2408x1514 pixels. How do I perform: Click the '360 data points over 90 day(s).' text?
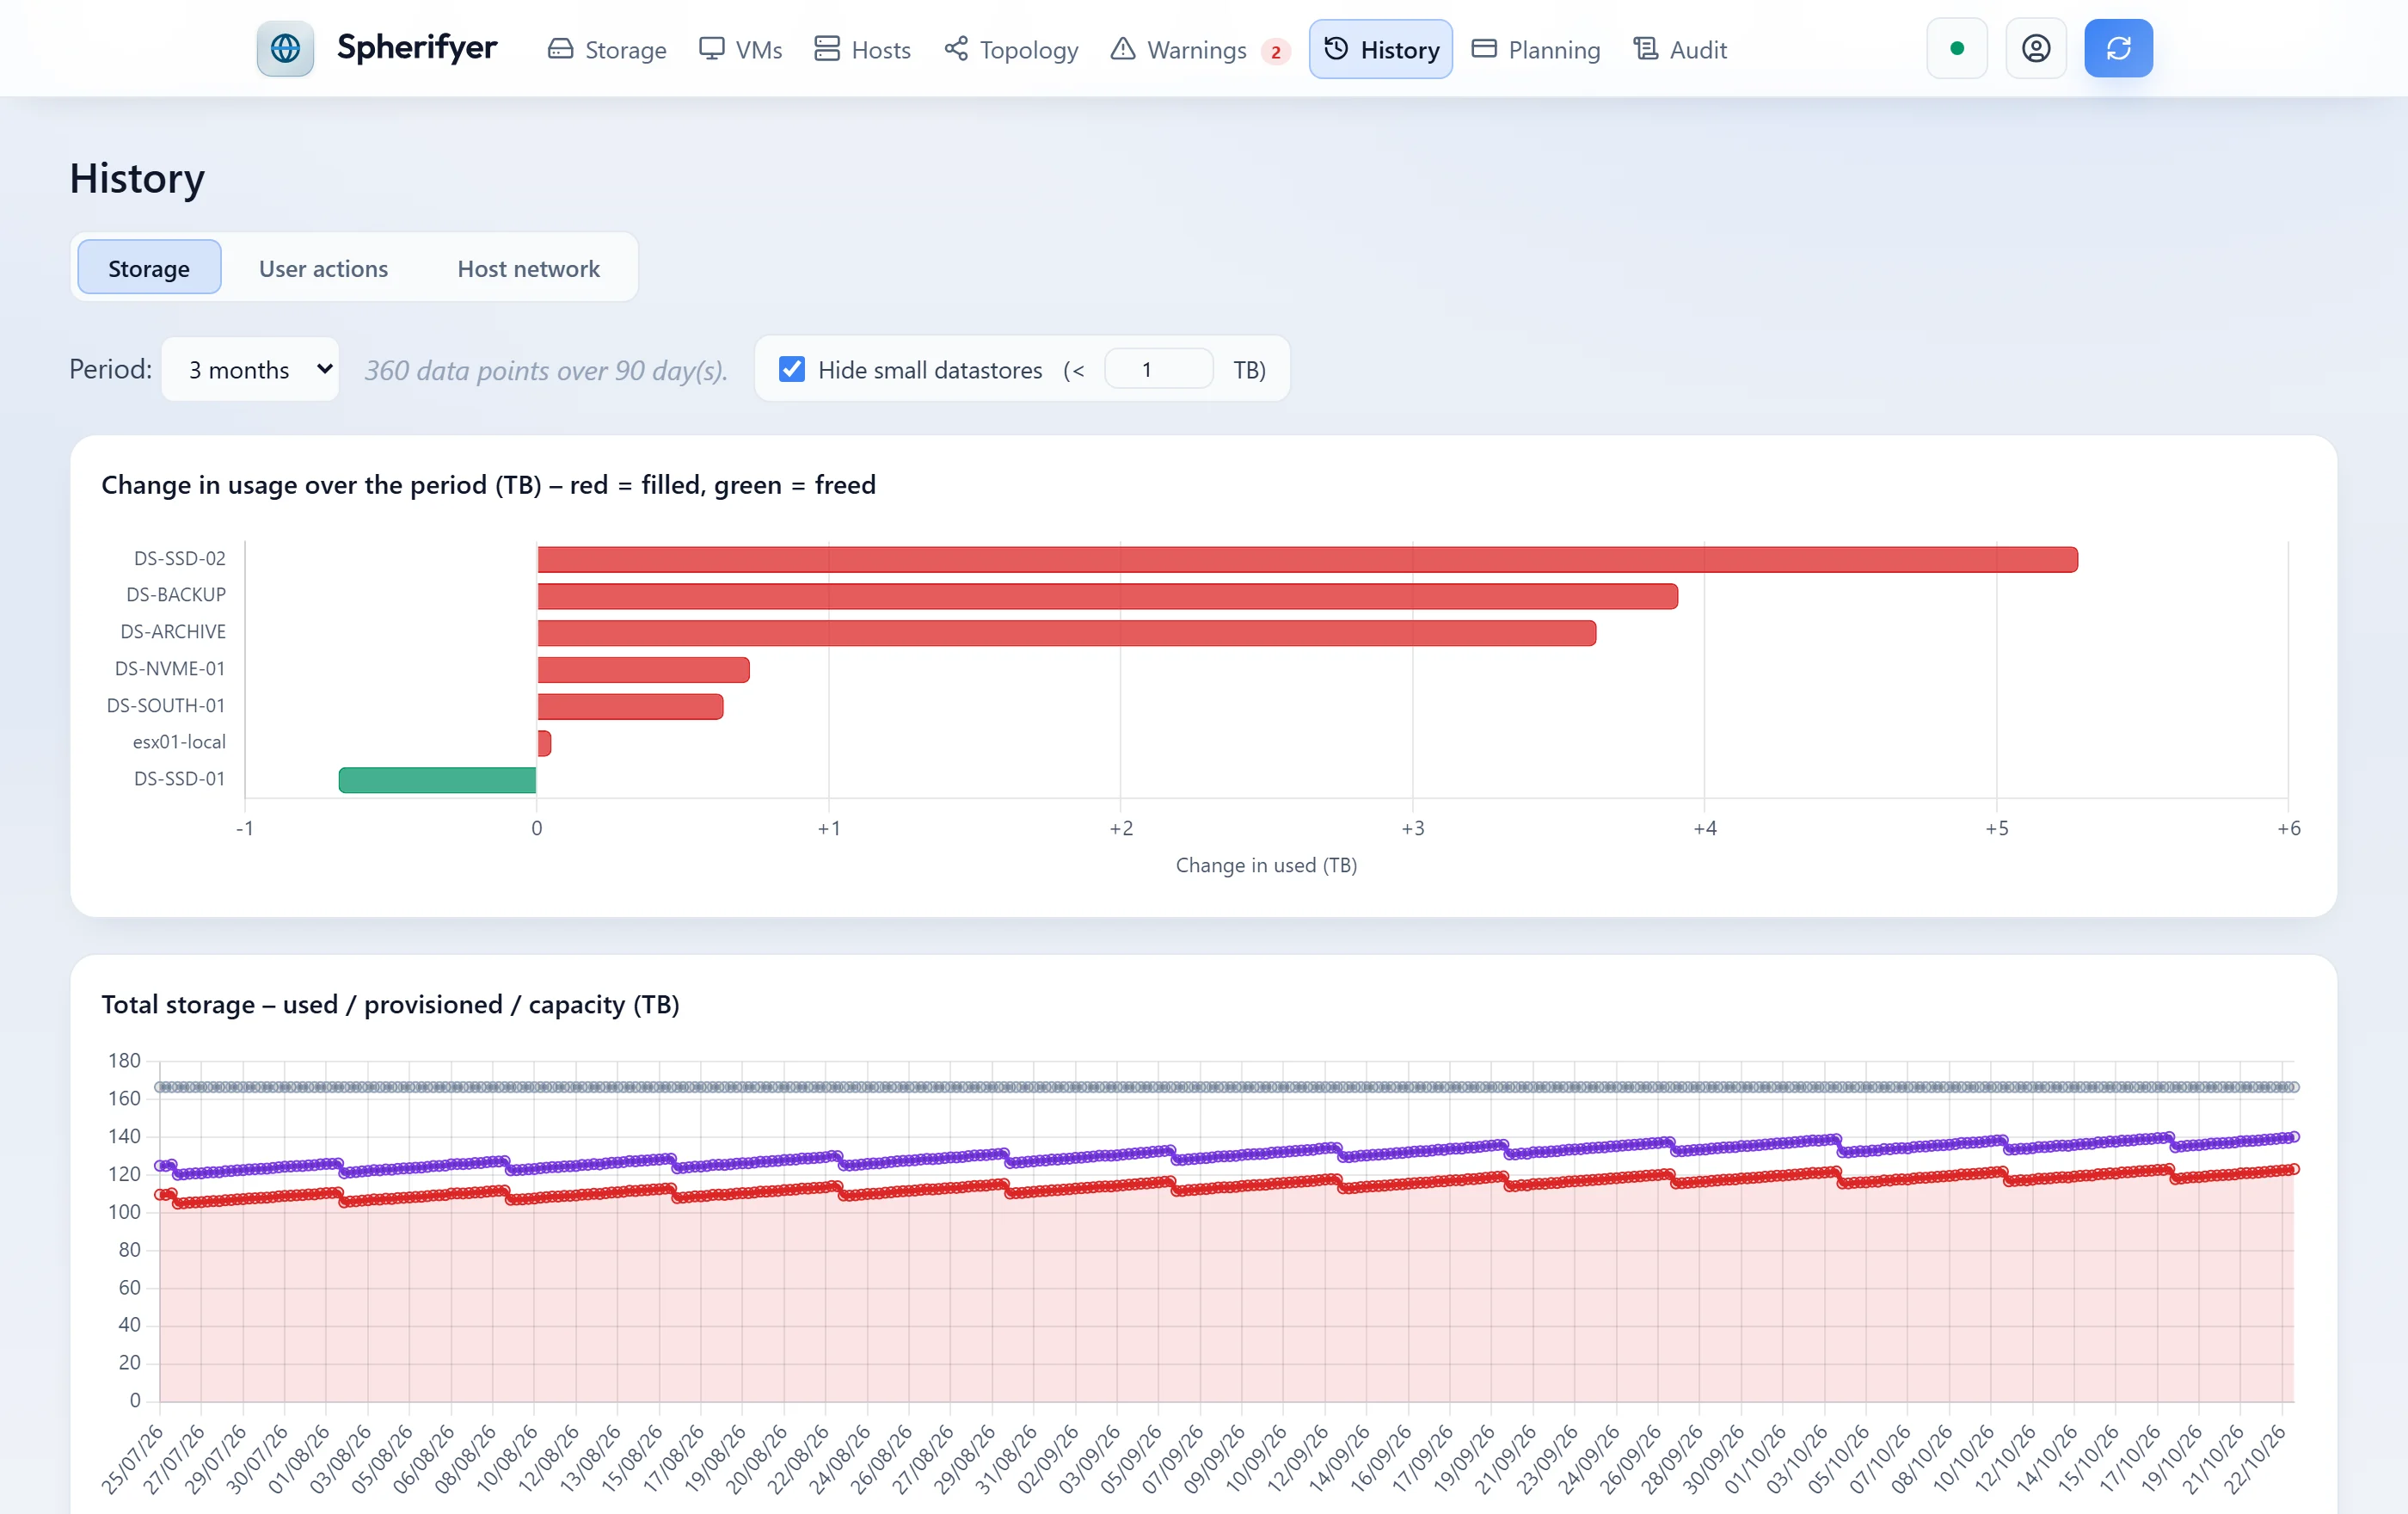coord(546,371)
